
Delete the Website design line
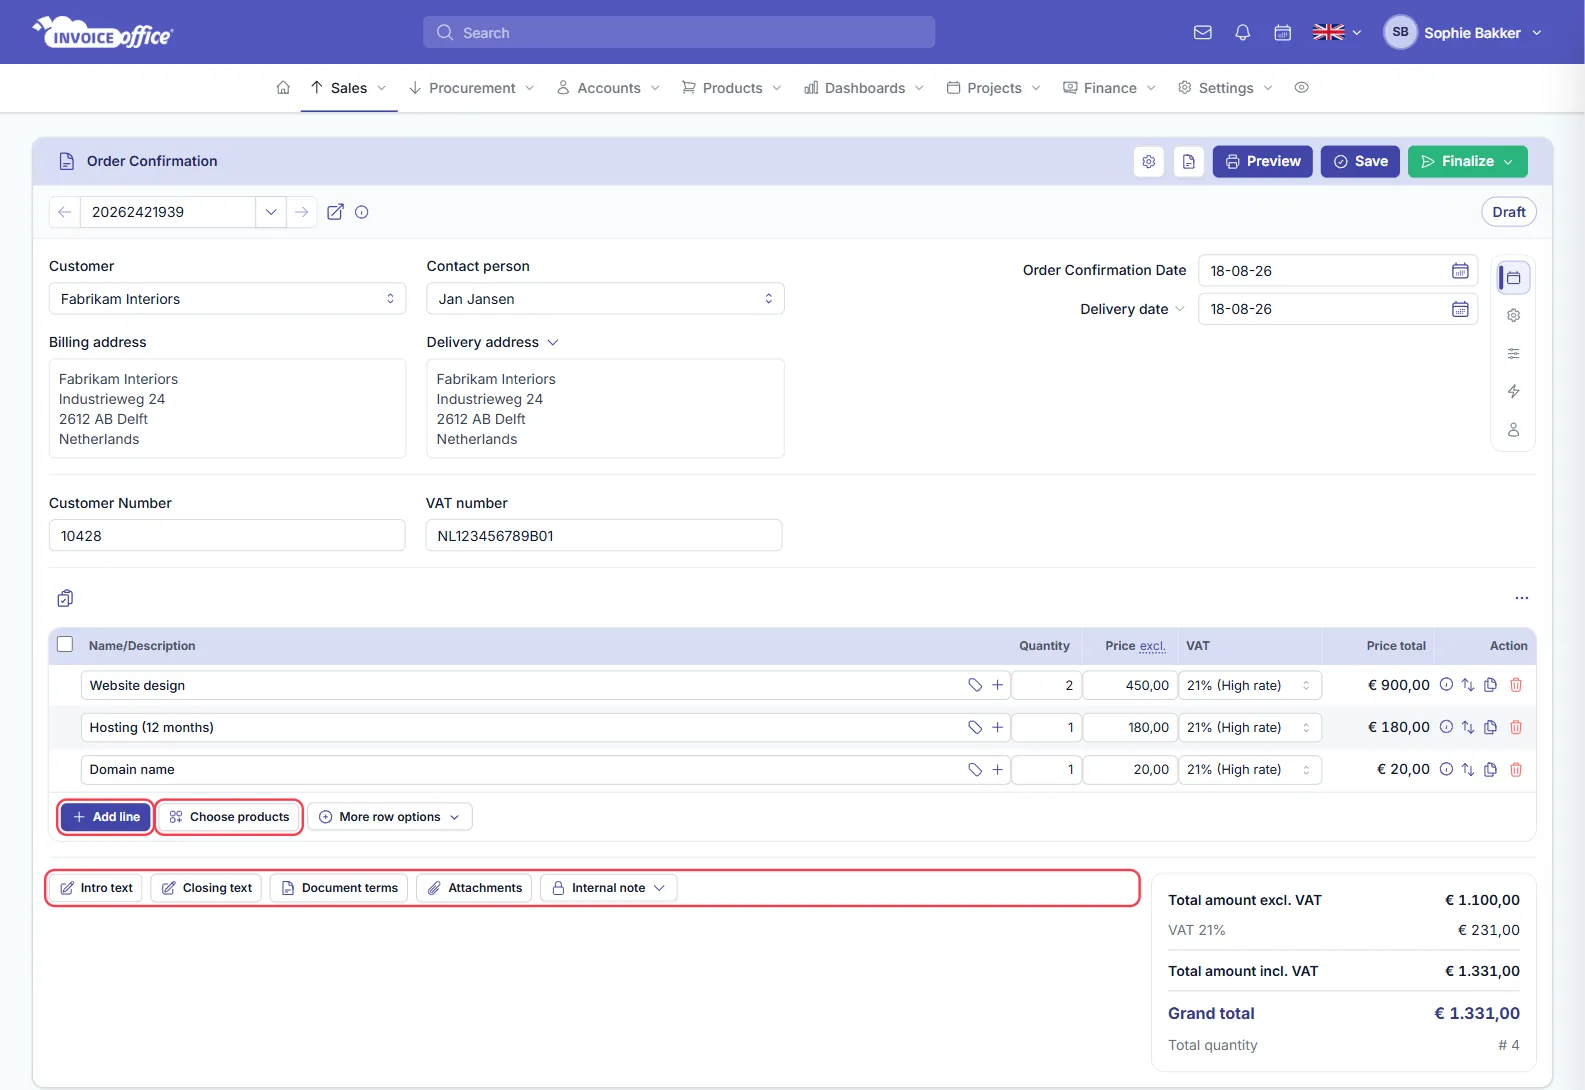point(1516,685)
